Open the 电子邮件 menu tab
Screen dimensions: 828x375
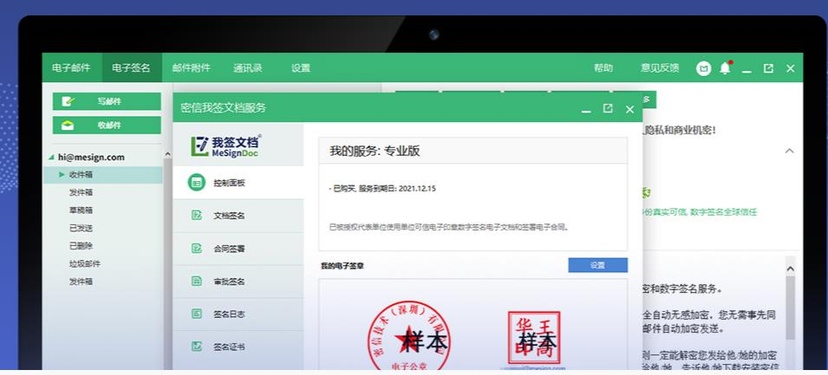point(71,68)
